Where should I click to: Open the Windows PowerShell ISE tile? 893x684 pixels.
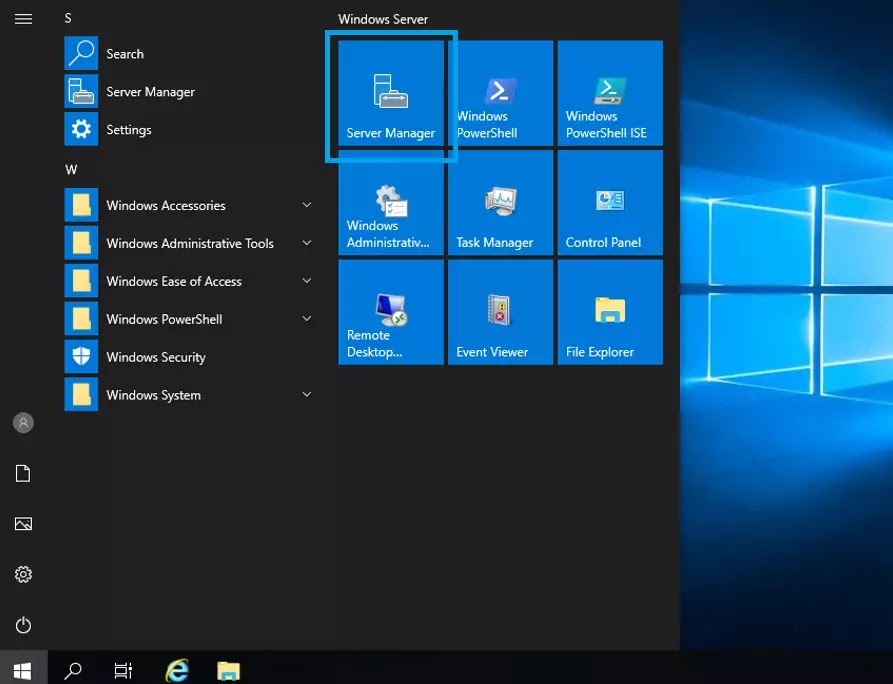tap(610, 93)
